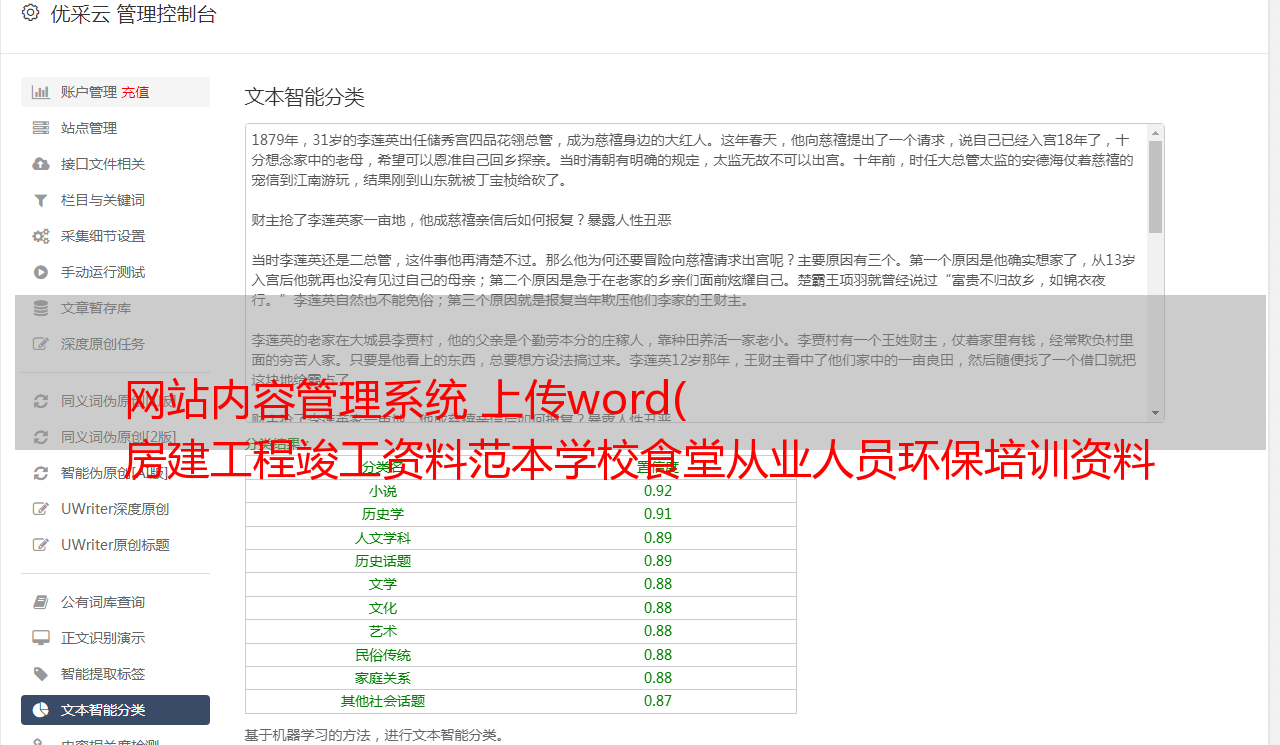Open 智能伪原创 sidebar entry

pos(115,473)
